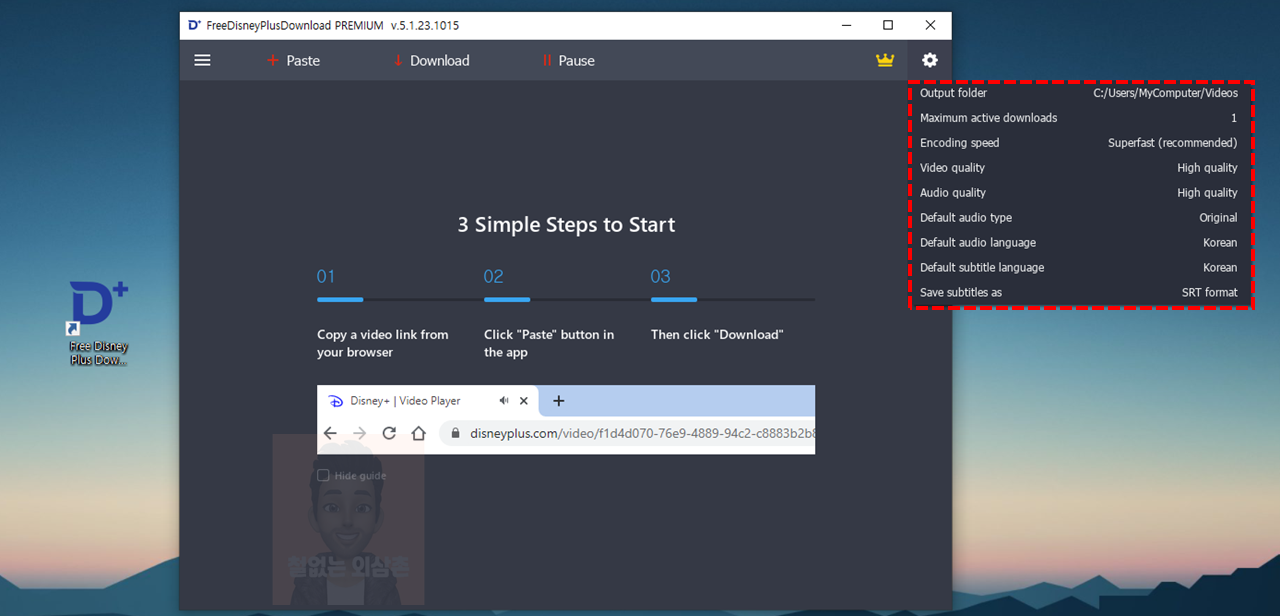Screen dimensions: 1280x616
Task: Open the Encoding speed setting
Action: coord(1079,143)
